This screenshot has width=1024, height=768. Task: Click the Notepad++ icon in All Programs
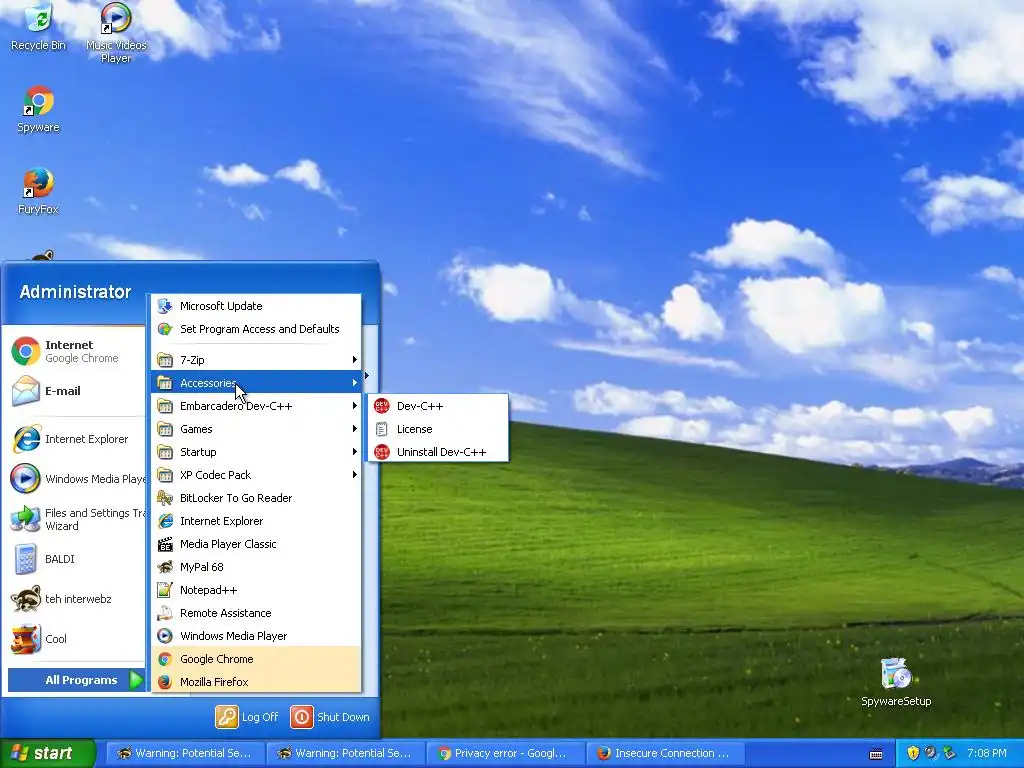point(165,590)
